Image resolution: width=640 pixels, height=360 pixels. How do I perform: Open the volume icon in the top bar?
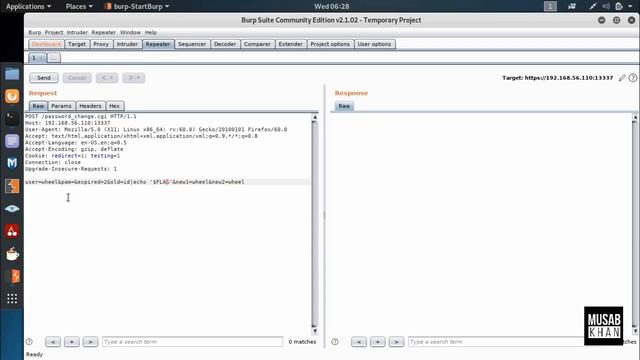click(x=606, y=6)
